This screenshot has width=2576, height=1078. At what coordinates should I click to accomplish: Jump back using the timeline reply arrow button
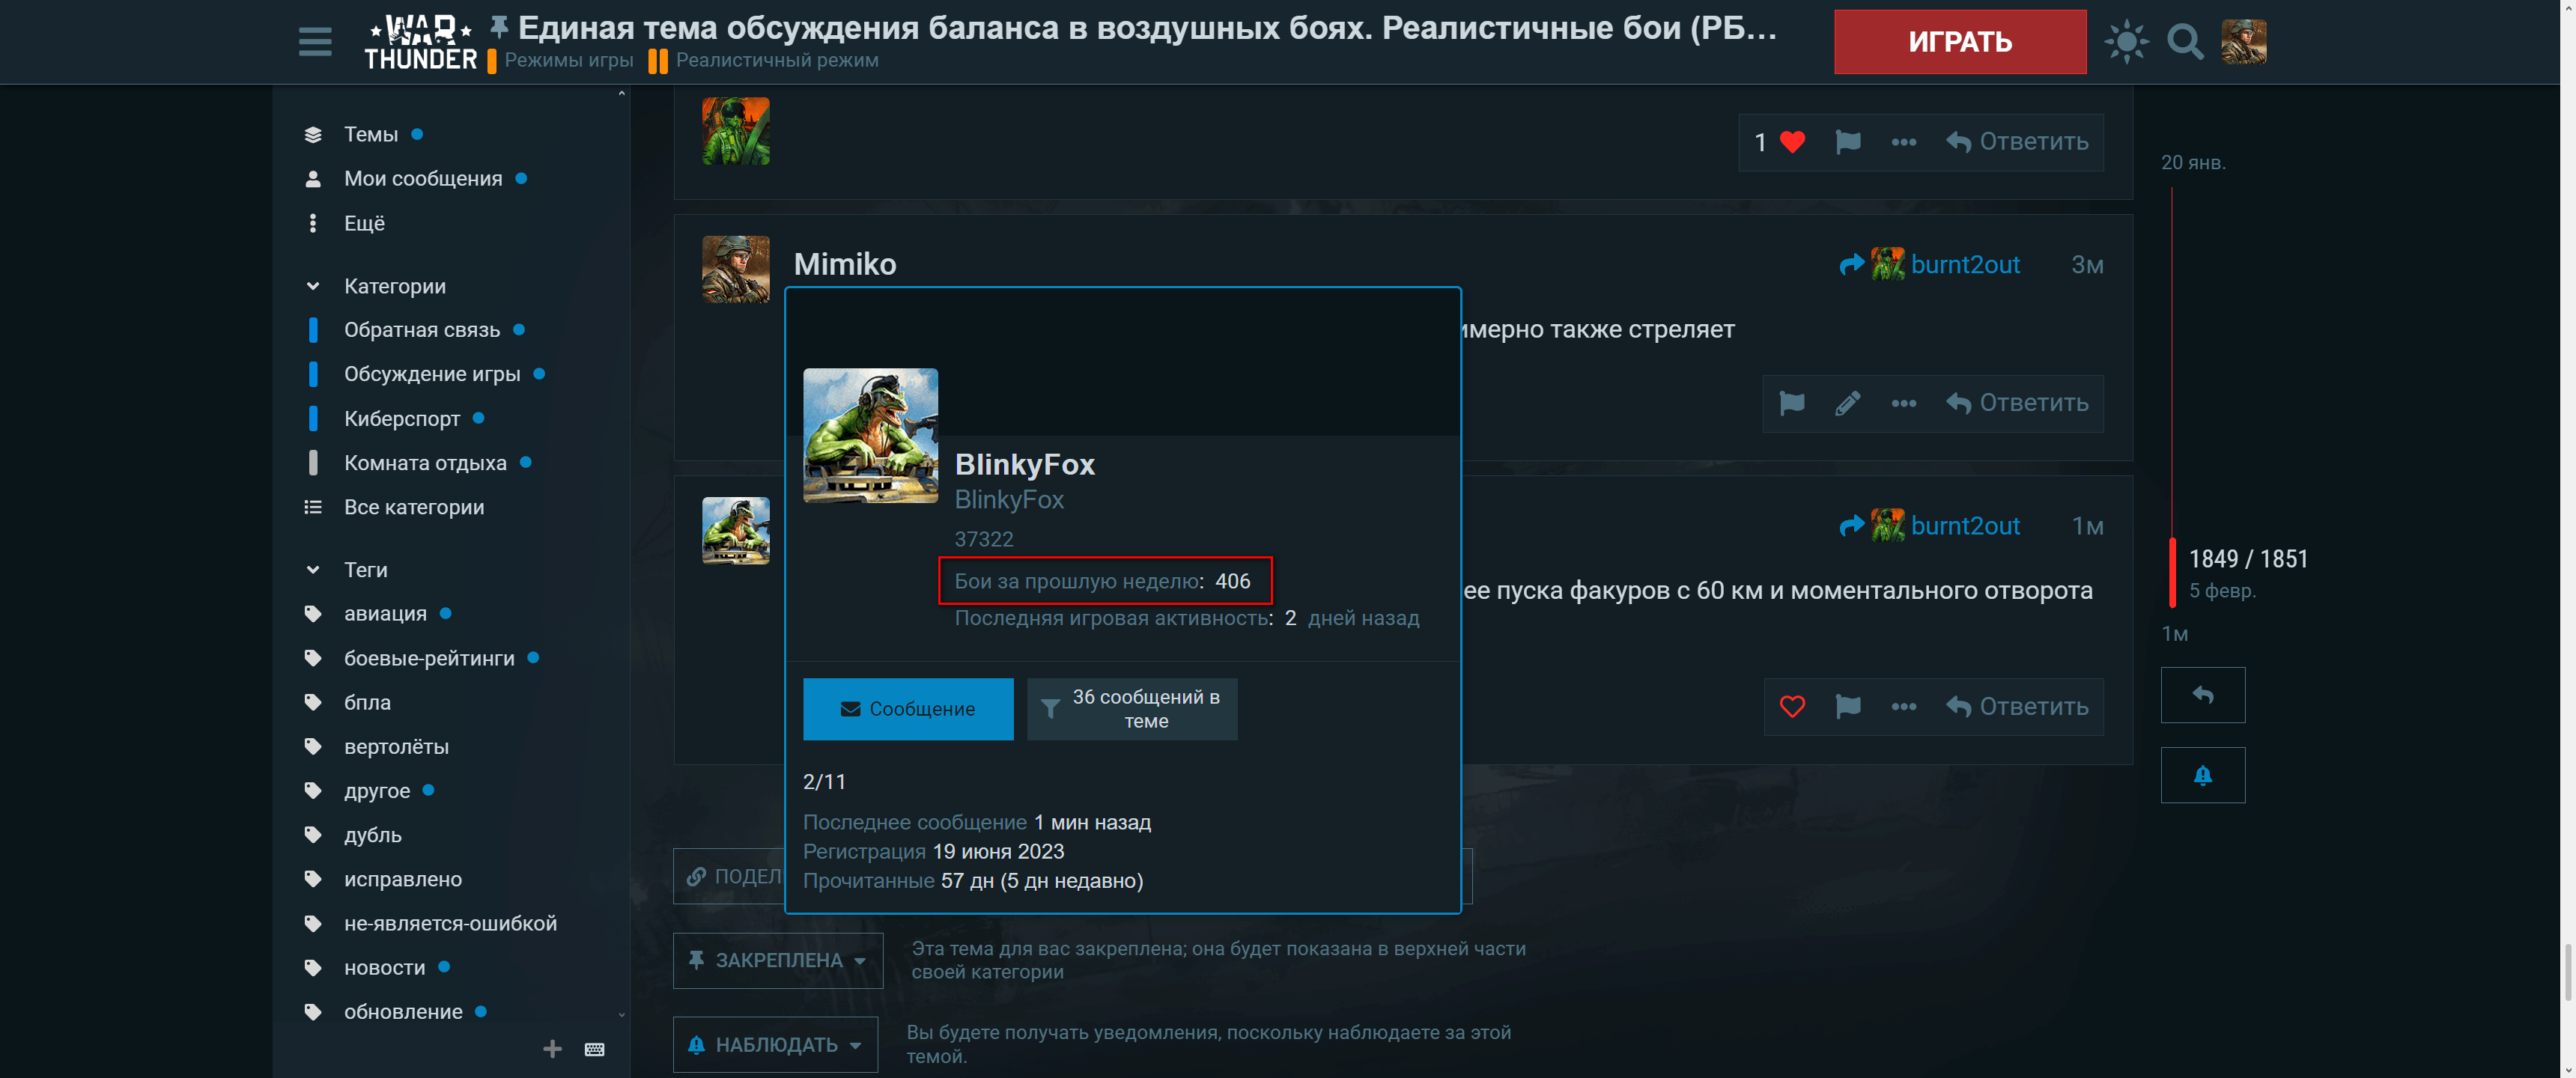pos(2202,695)
